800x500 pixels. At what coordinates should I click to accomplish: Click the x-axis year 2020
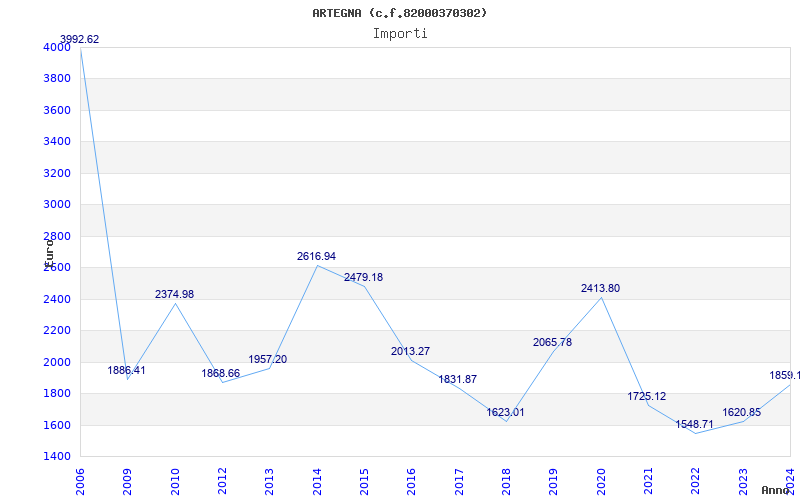tap(601, 482)
